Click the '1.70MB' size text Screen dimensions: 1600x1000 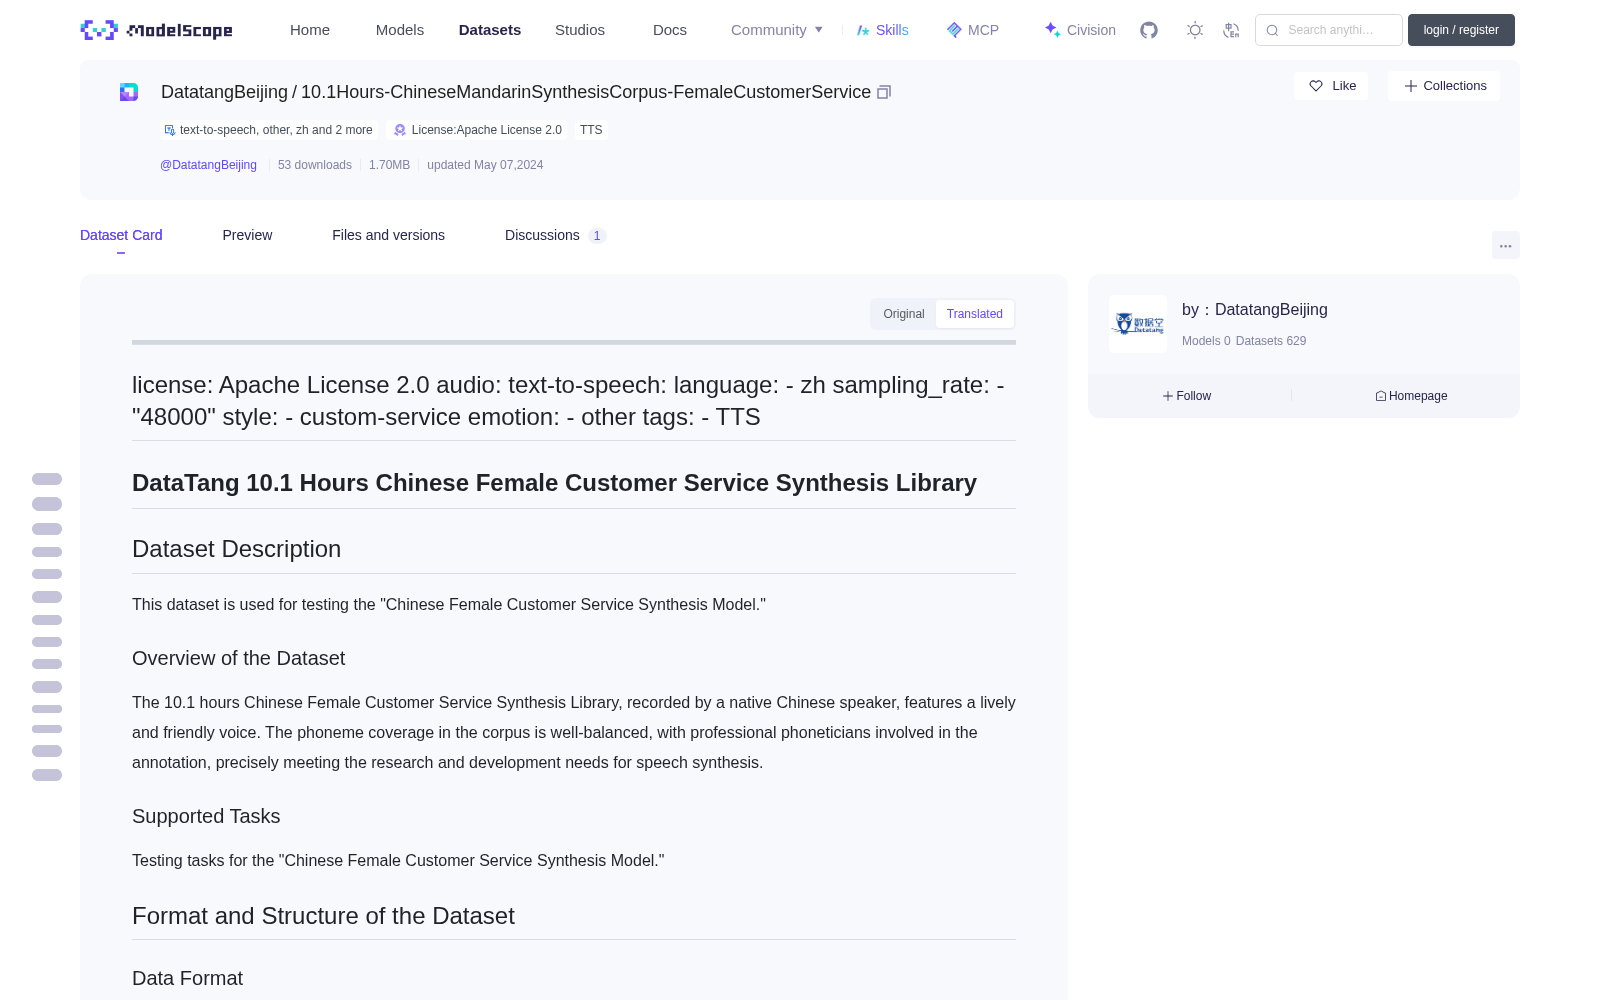(x=389, y=165)
